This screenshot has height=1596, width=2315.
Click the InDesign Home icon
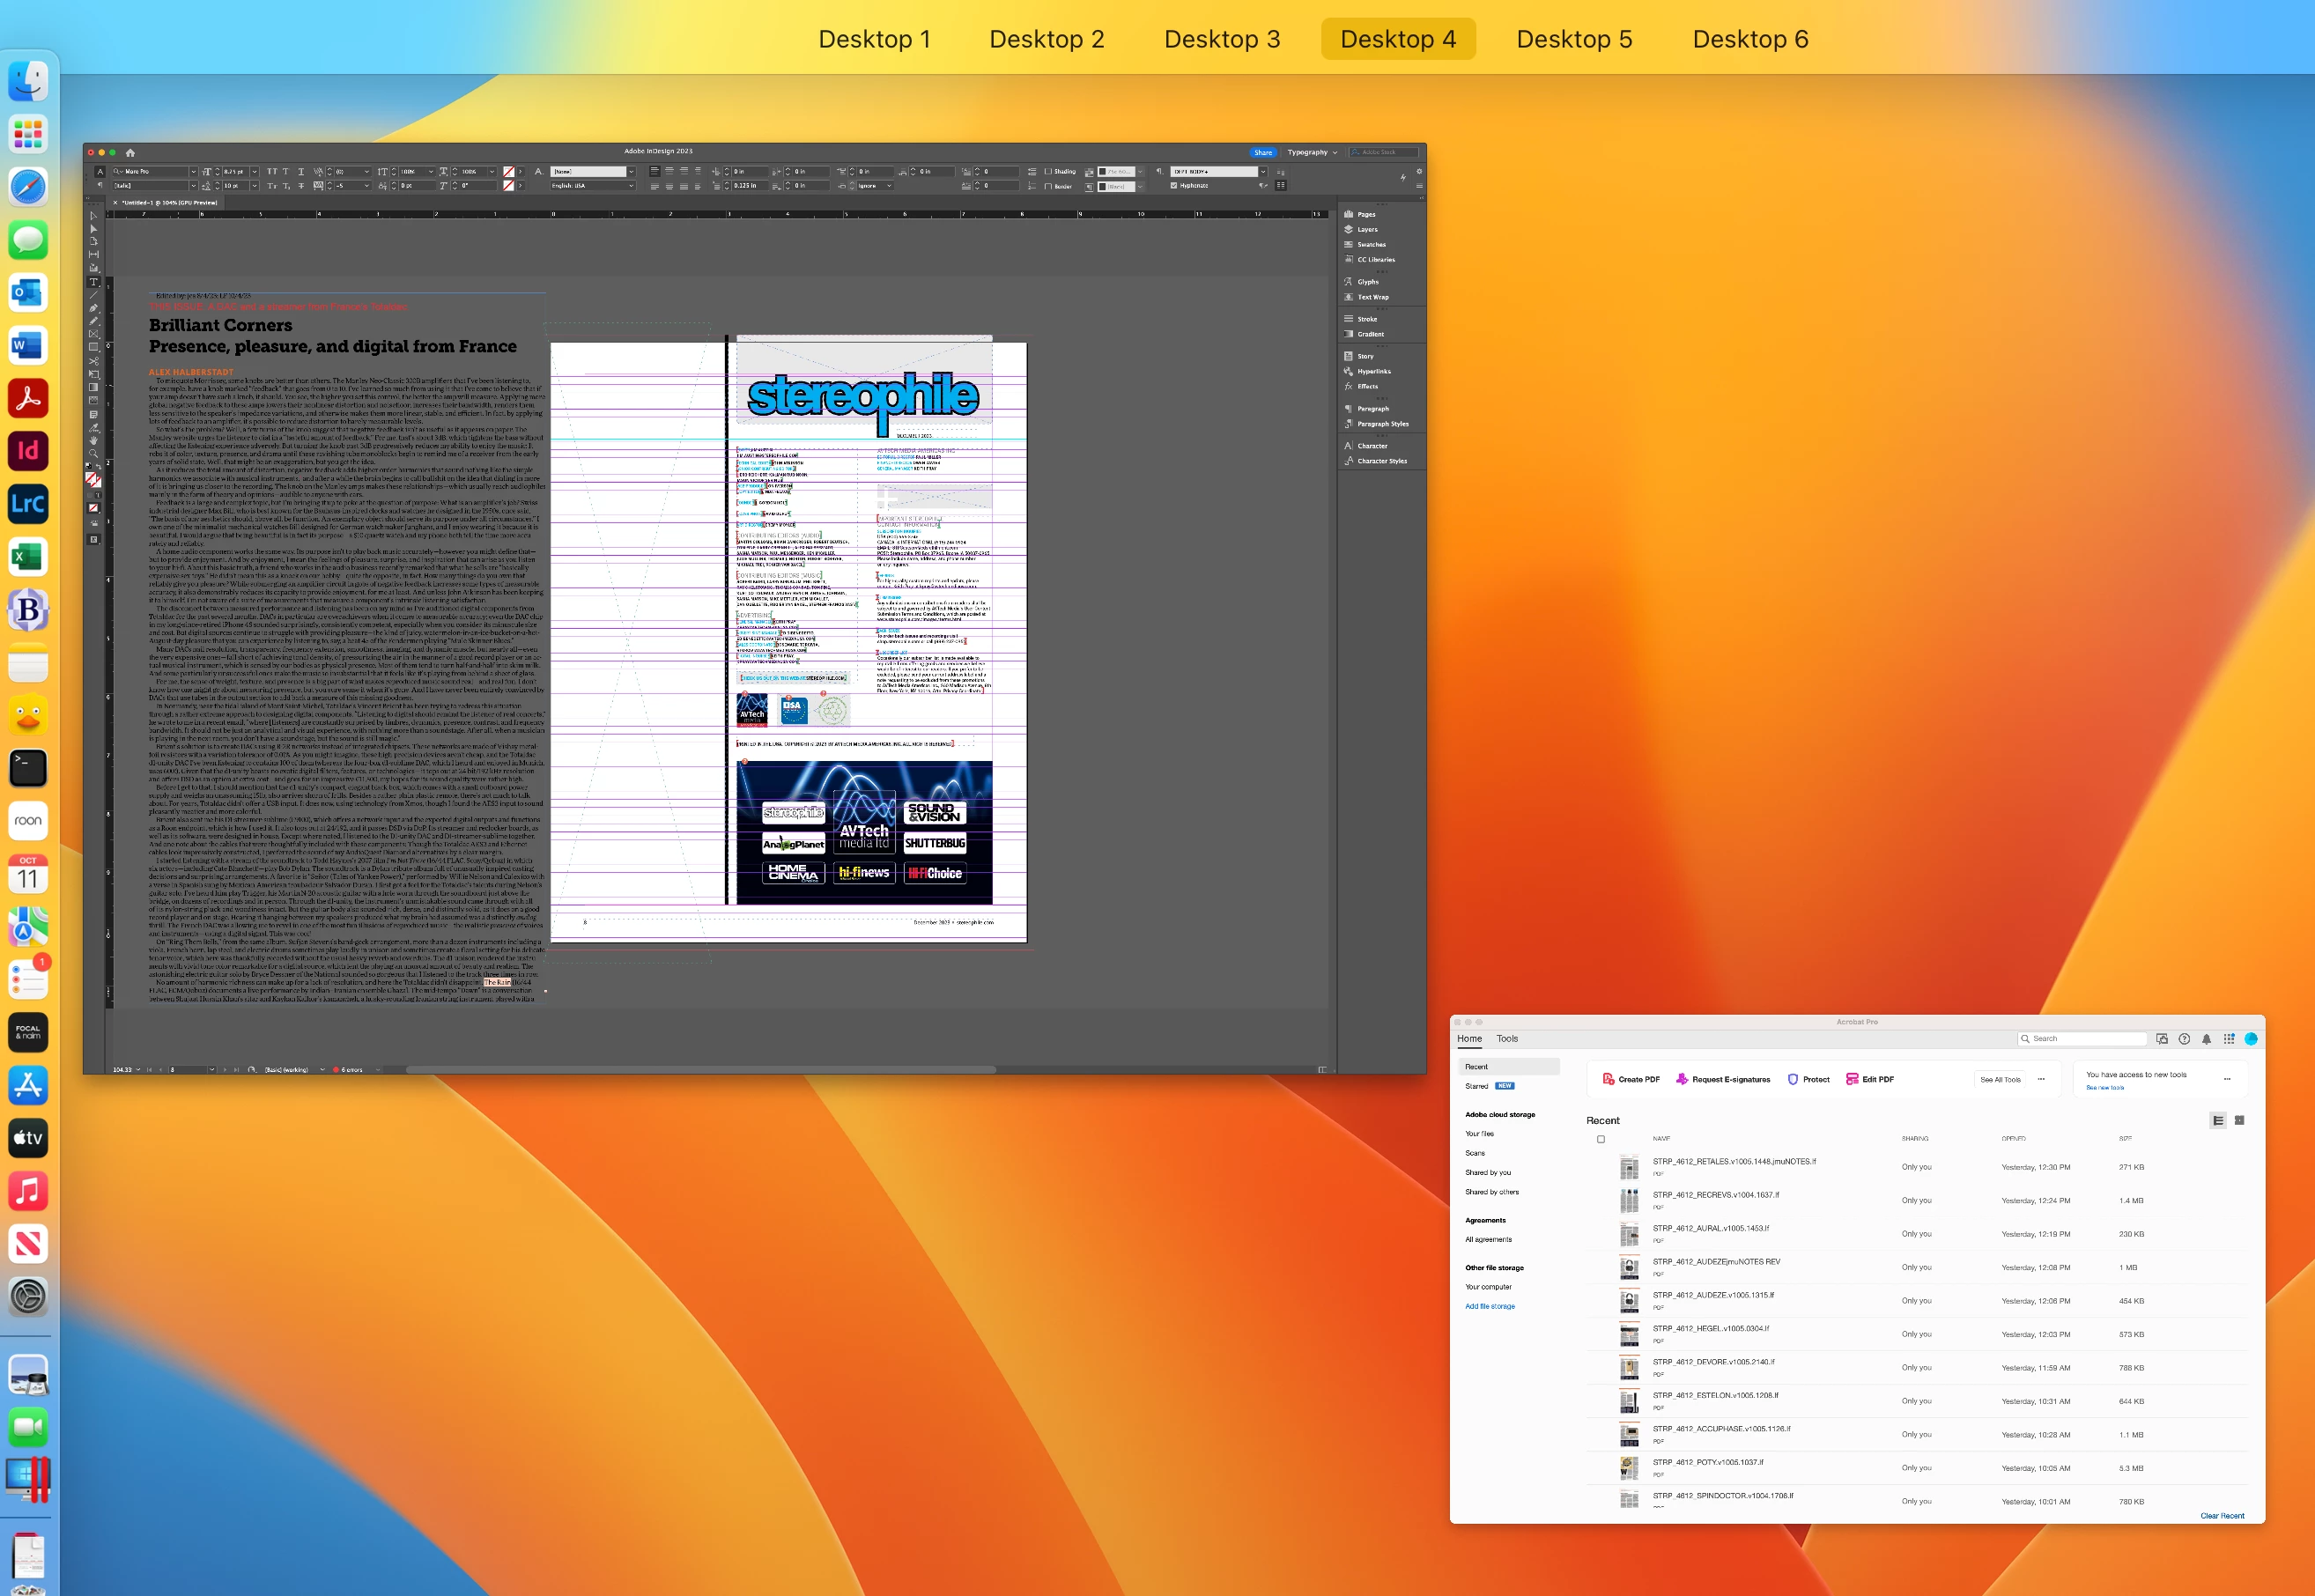pyautogui.click(x=130, y=153)
